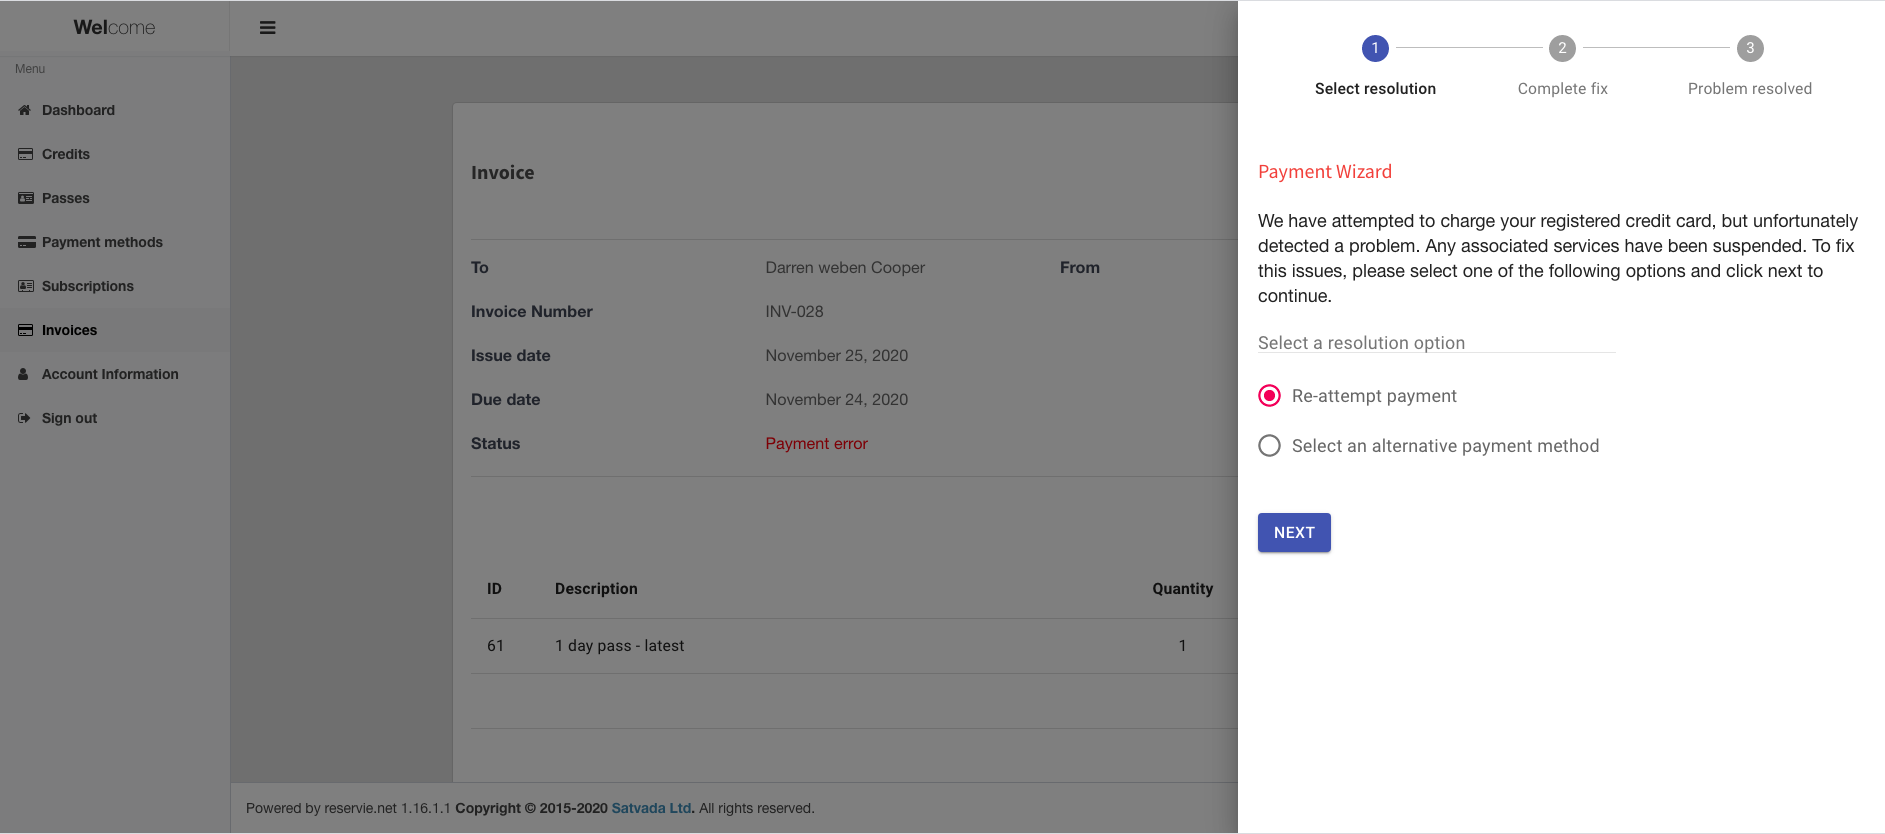Go to Passes menu item

pyautogui.click(x=115, y=198)
